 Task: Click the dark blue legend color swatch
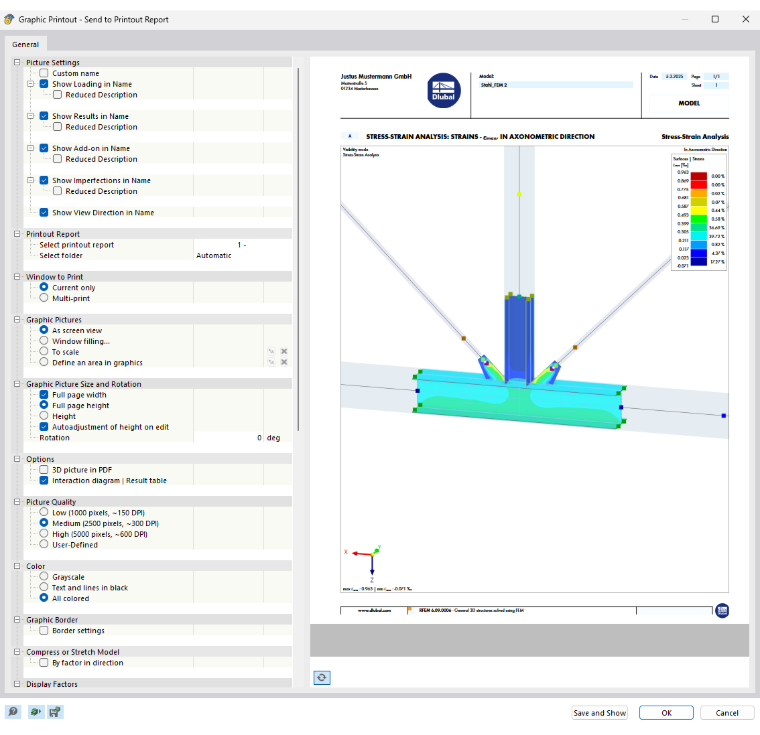698,262
